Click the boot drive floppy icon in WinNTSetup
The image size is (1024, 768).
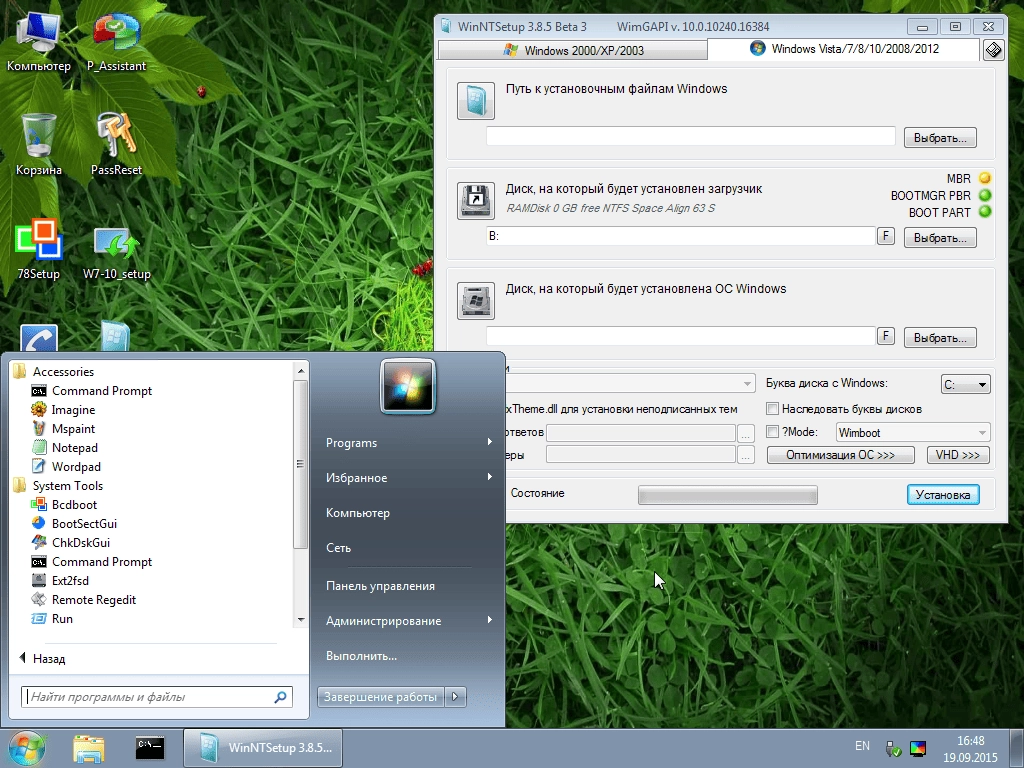[475, 200]
